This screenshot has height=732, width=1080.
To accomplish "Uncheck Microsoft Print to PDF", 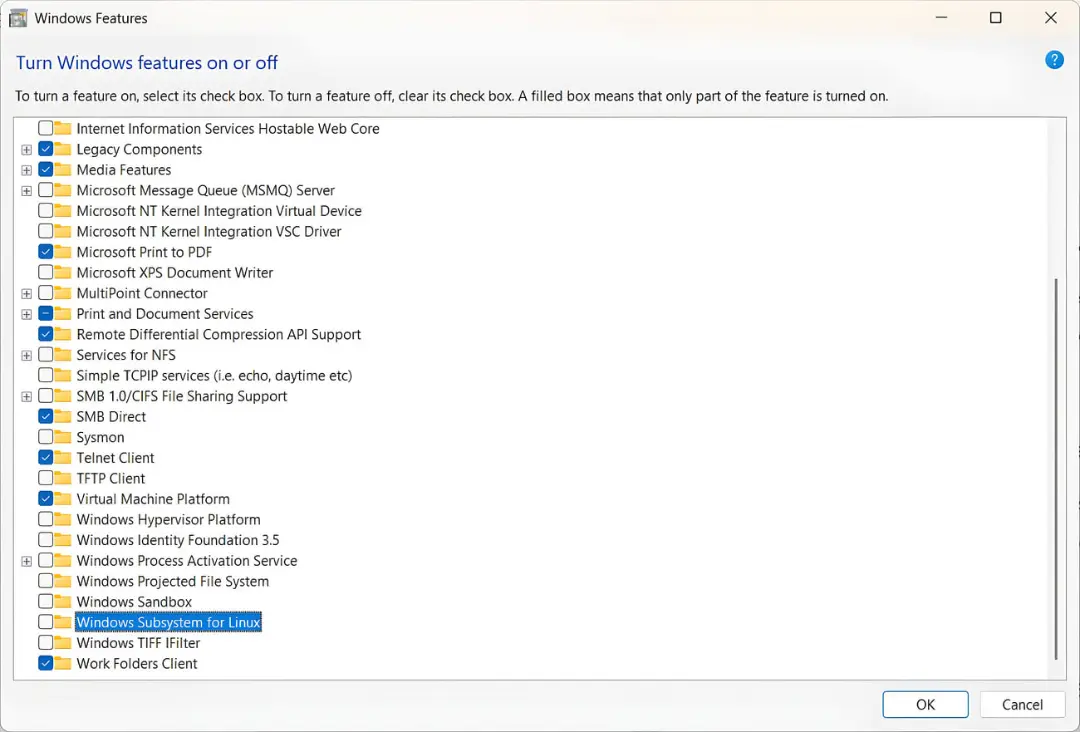I will 45,251.
